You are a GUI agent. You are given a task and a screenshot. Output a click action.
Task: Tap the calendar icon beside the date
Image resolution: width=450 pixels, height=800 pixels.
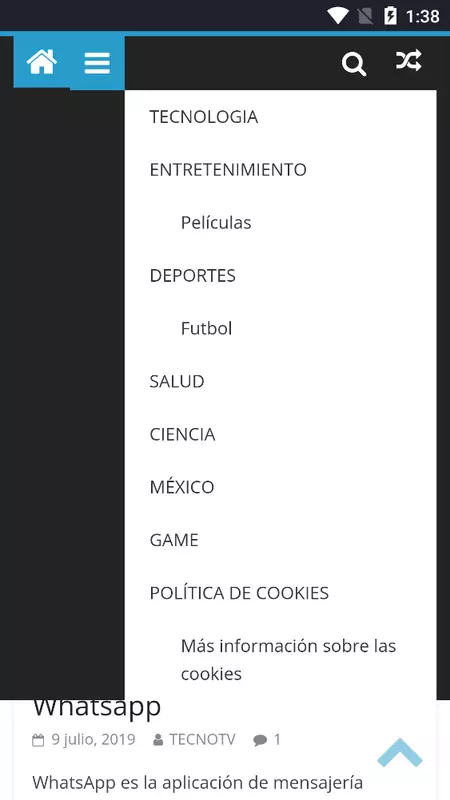(38, 740)
